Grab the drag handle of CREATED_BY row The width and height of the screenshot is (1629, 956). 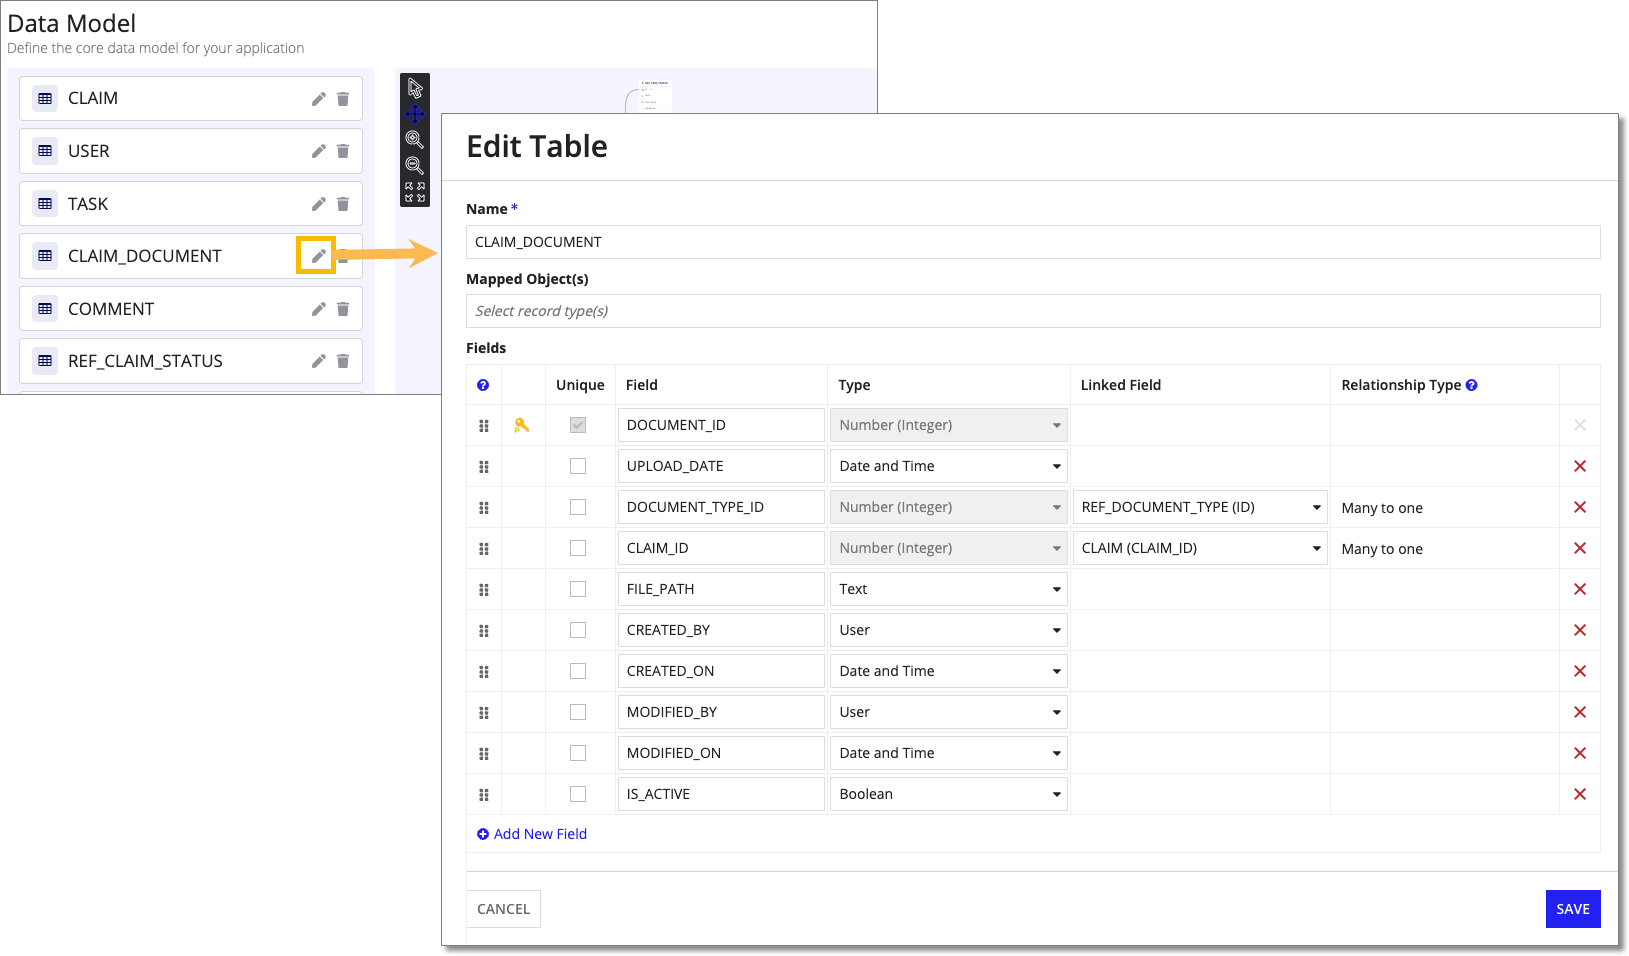[x=484, y=631]
